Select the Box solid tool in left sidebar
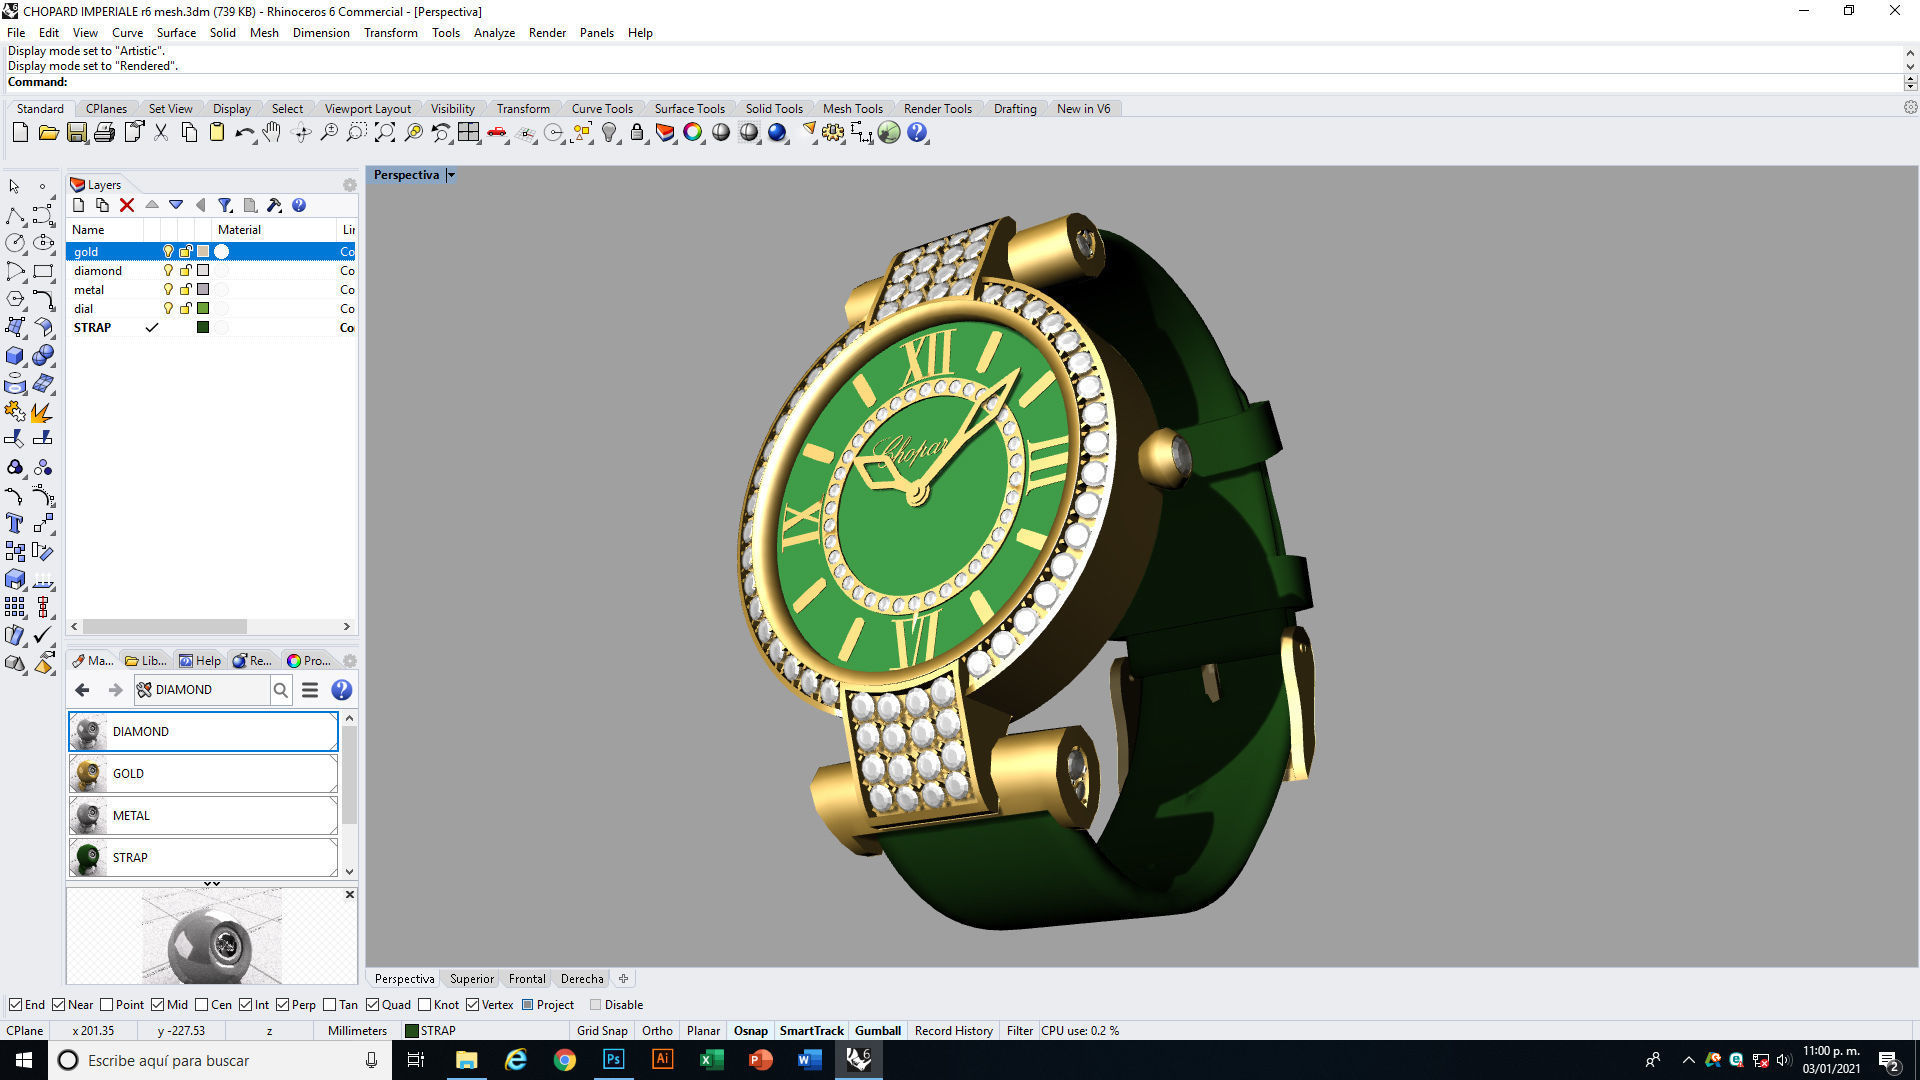Screen dimensions: 1920x1080 tap(15, 356)
